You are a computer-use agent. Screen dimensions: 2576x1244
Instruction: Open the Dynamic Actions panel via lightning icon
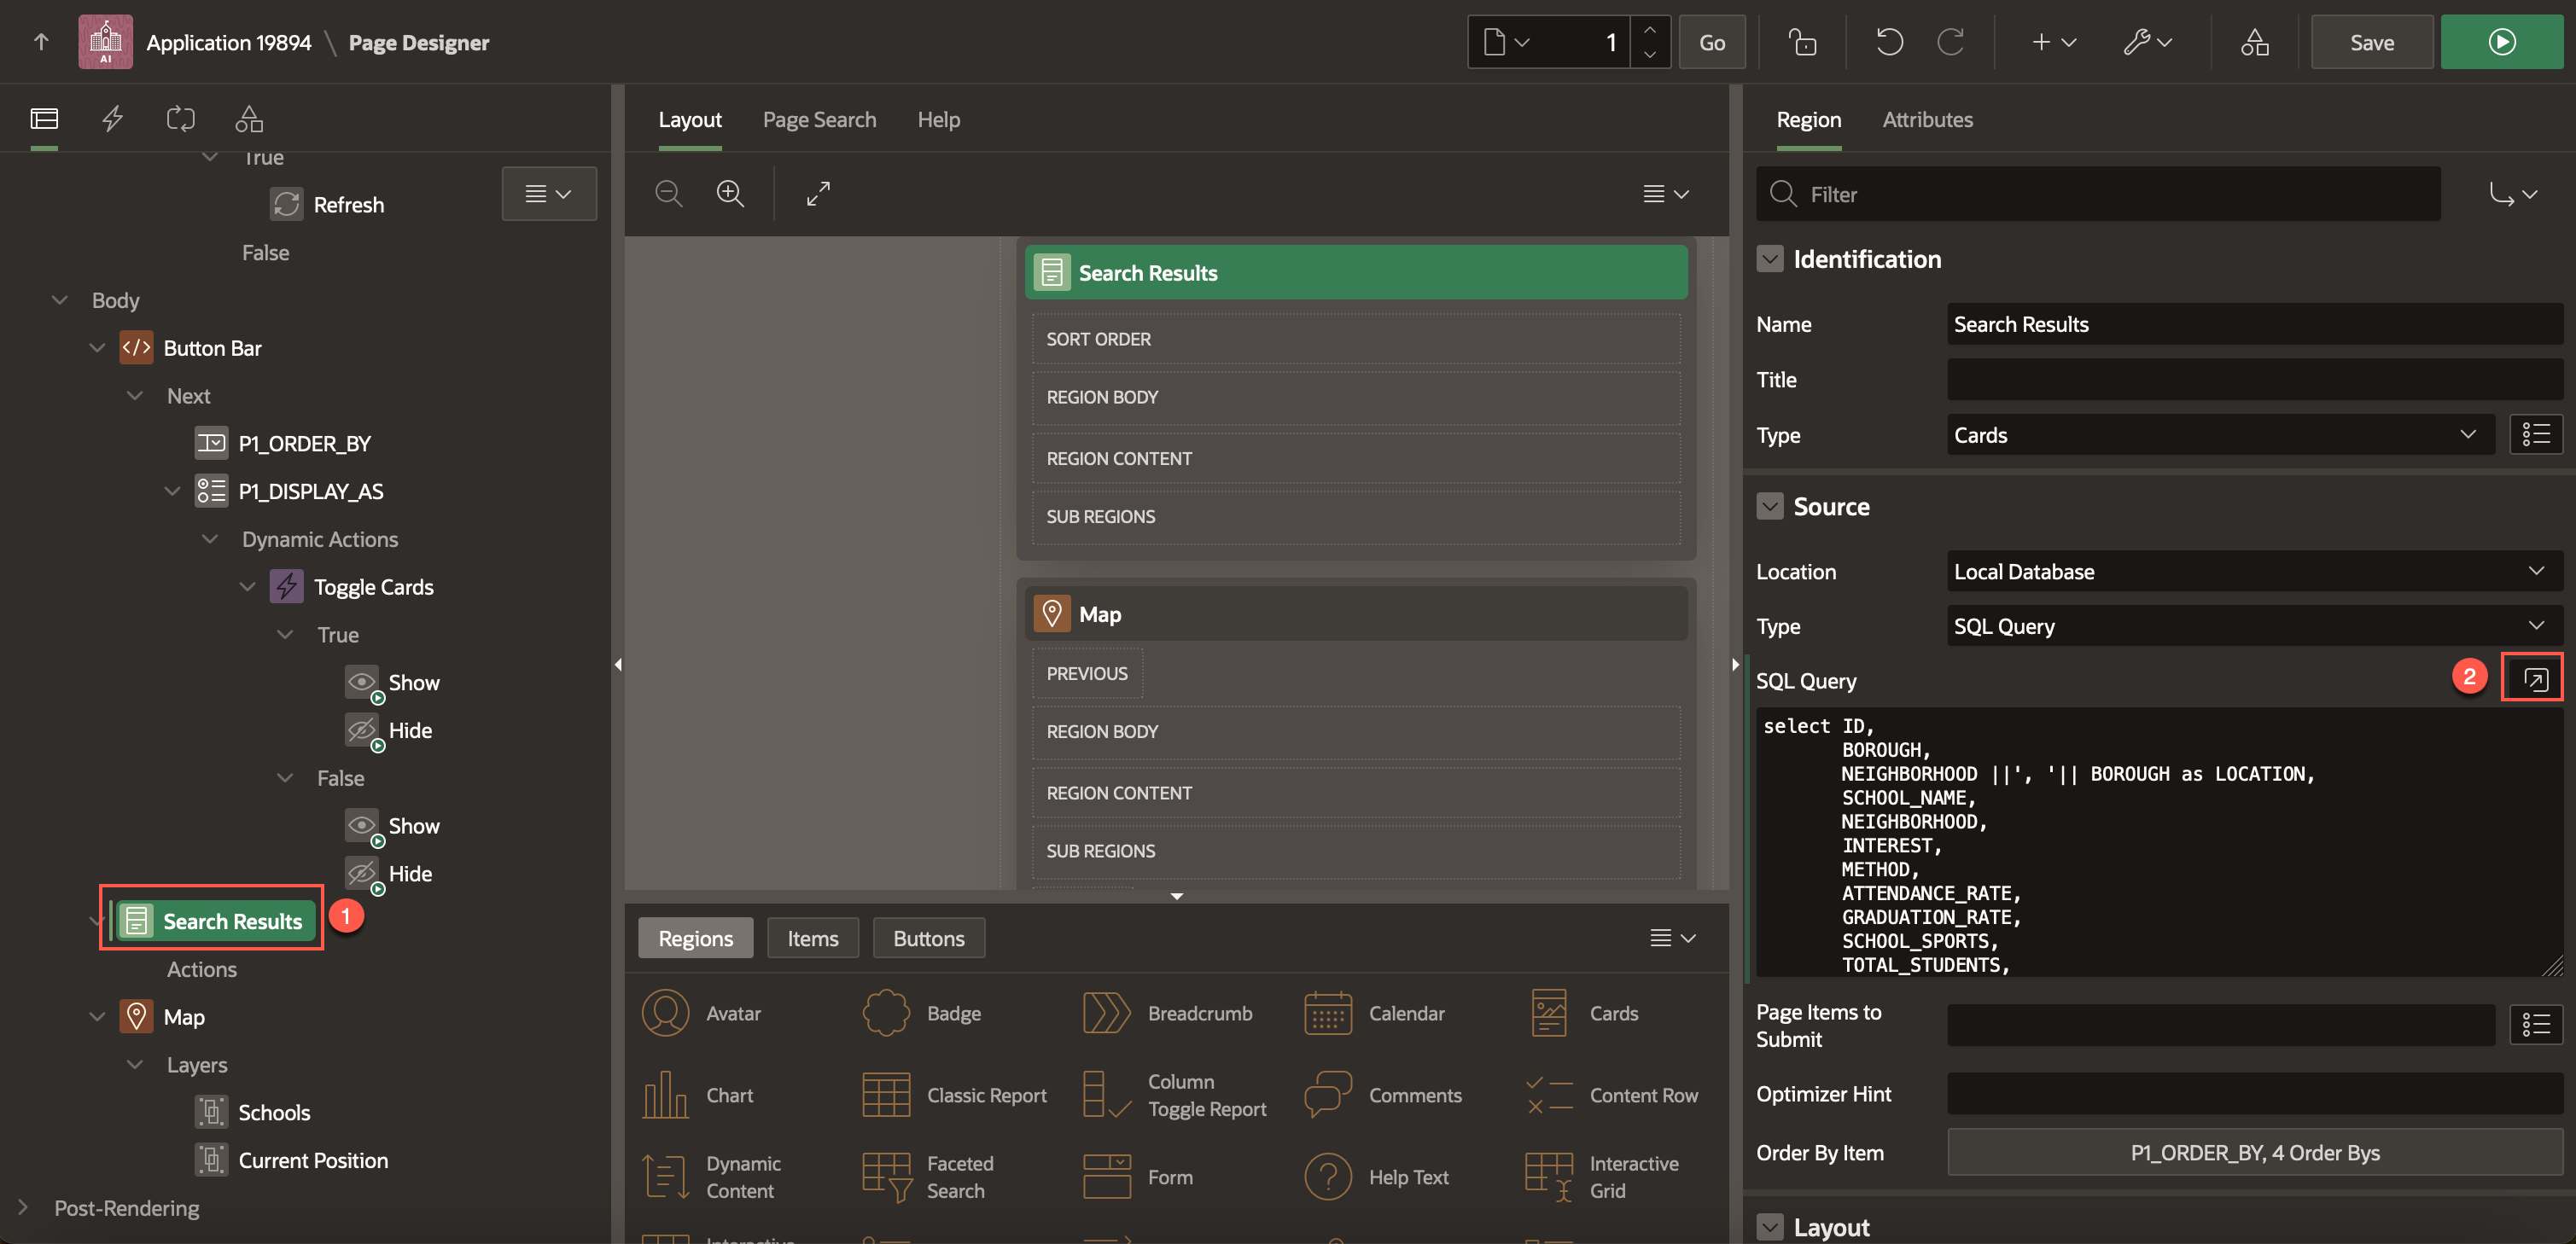click(112, 118)
